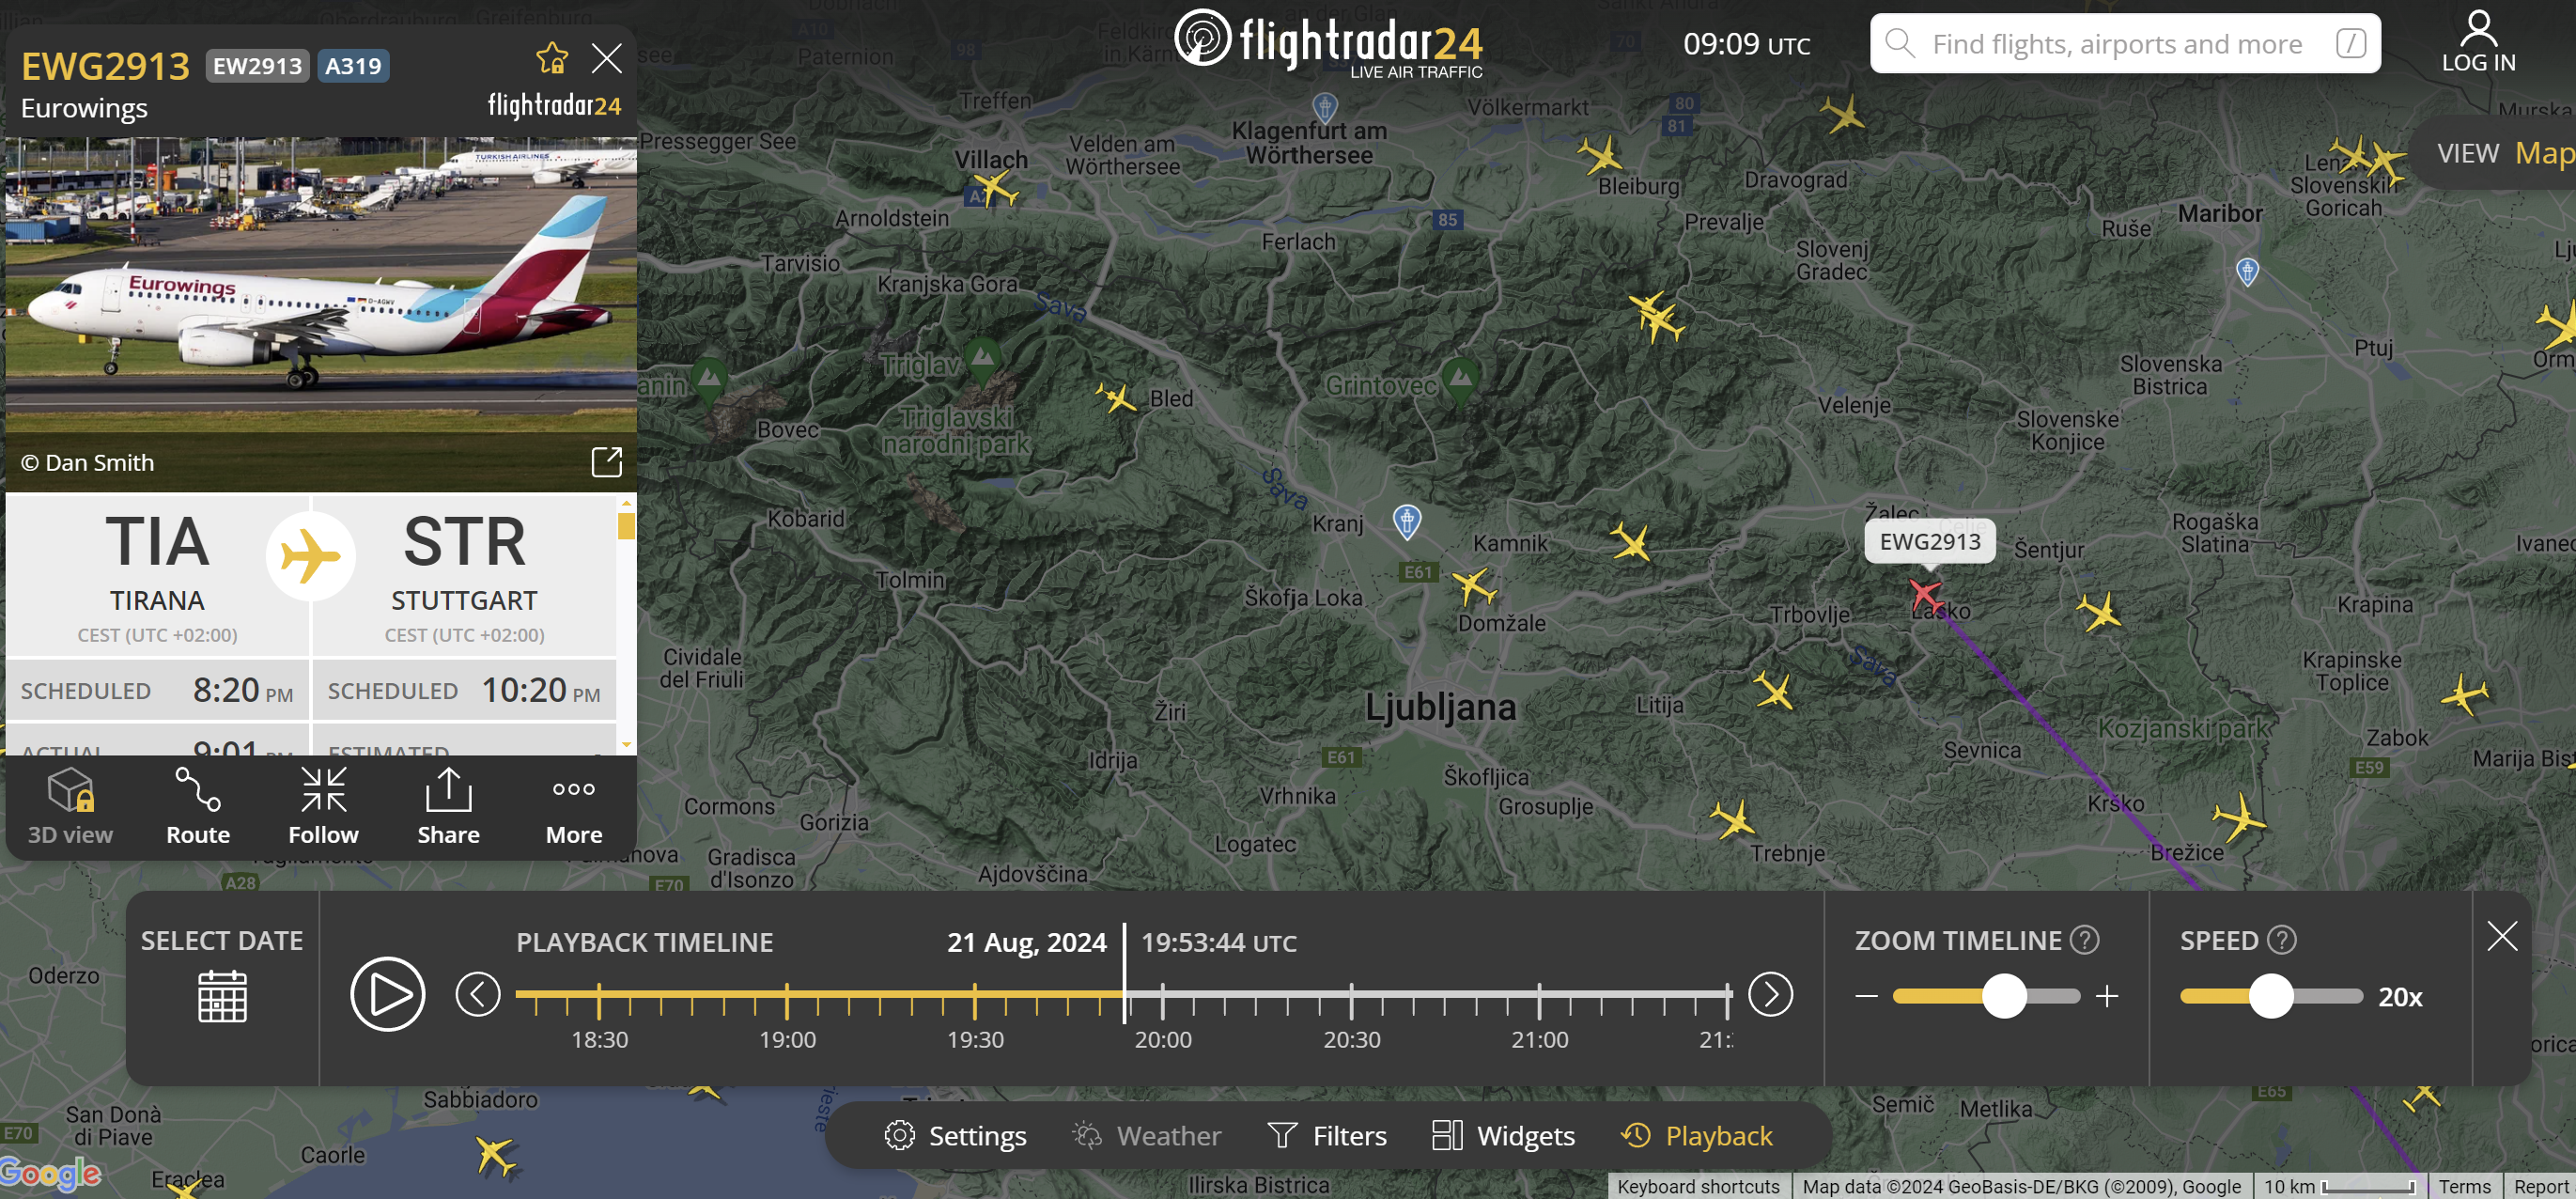
Task: Click the red EWG2913 aircraft on the map
Action: click(1924, 595)
